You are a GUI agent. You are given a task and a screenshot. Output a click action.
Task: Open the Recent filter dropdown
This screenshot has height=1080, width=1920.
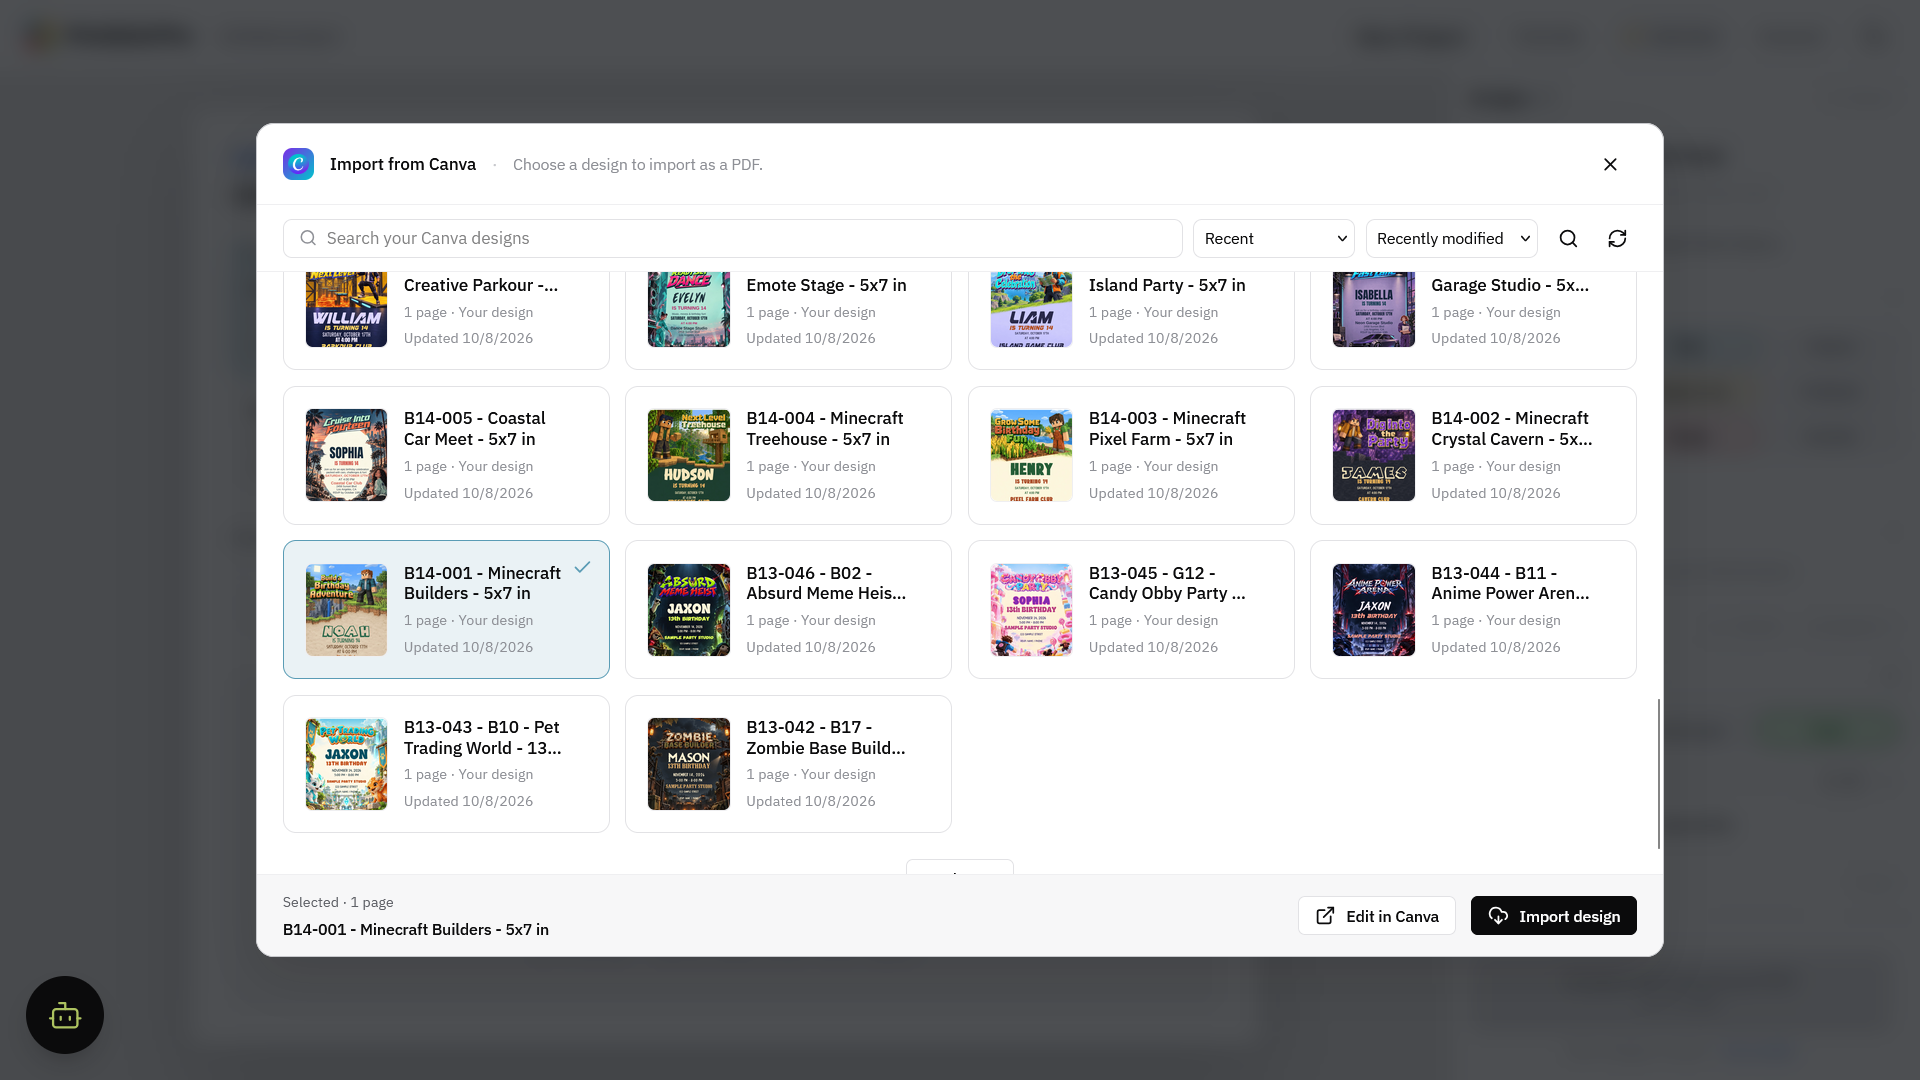click(1273, 238)
